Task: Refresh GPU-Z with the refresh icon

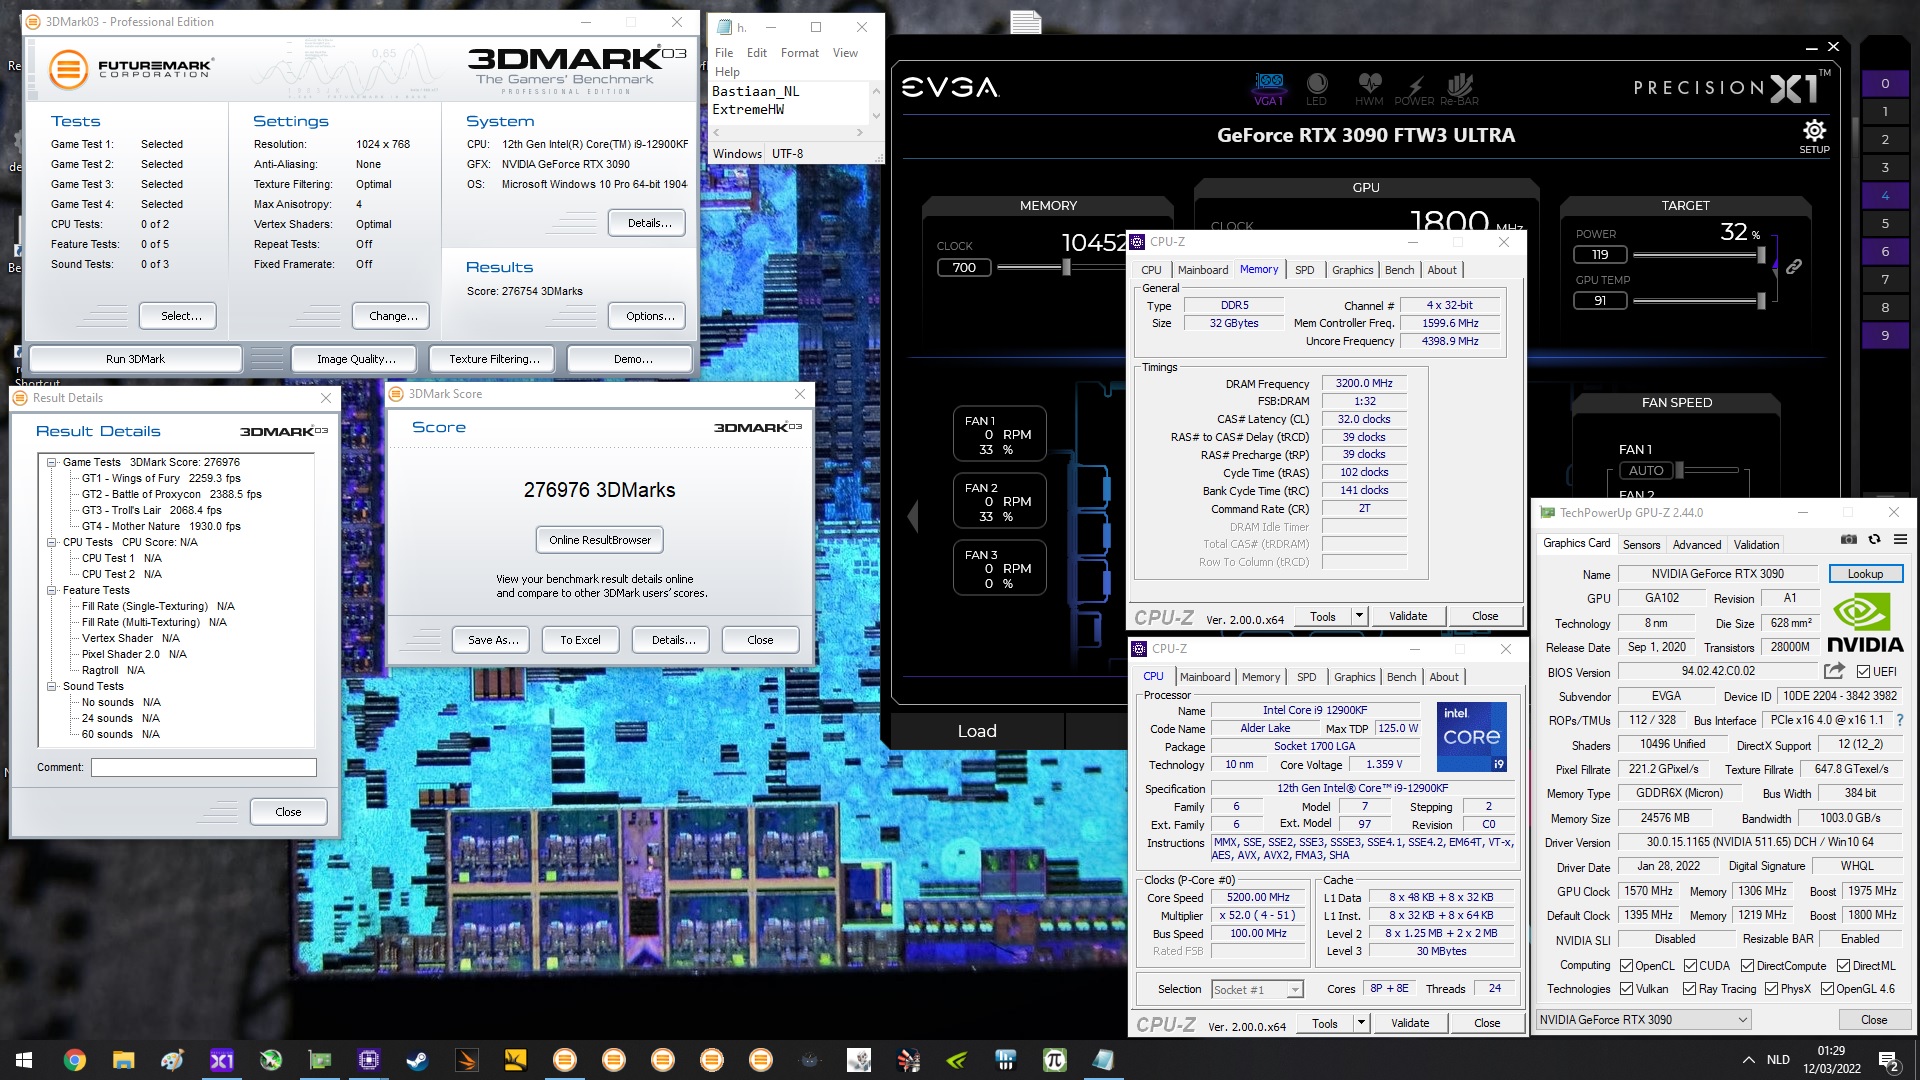Action: (1874, 539)
